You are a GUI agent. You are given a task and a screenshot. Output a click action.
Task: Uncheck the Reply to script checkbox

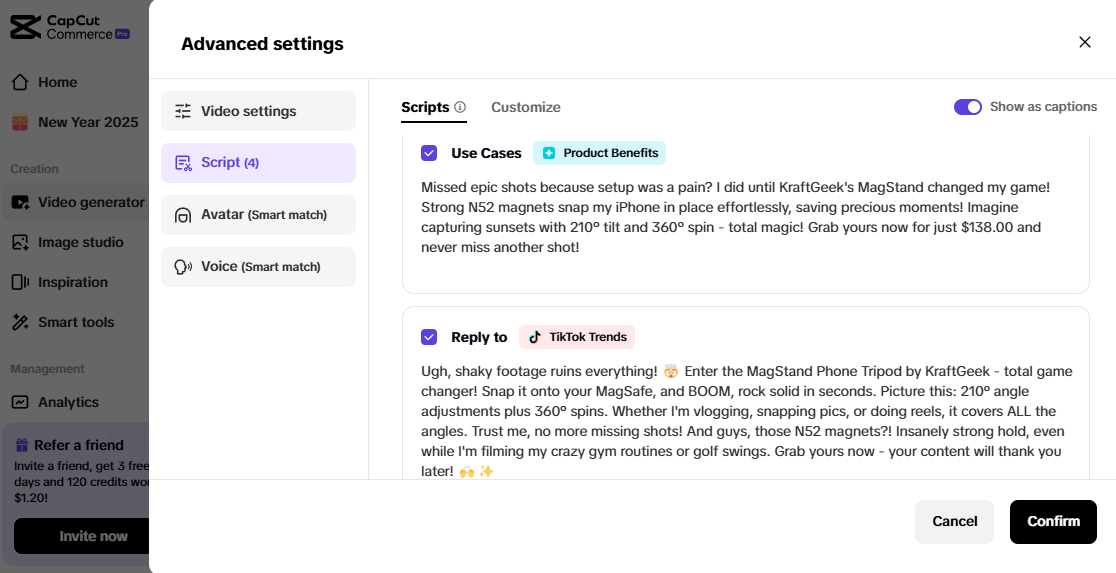[x=429, y=337]
